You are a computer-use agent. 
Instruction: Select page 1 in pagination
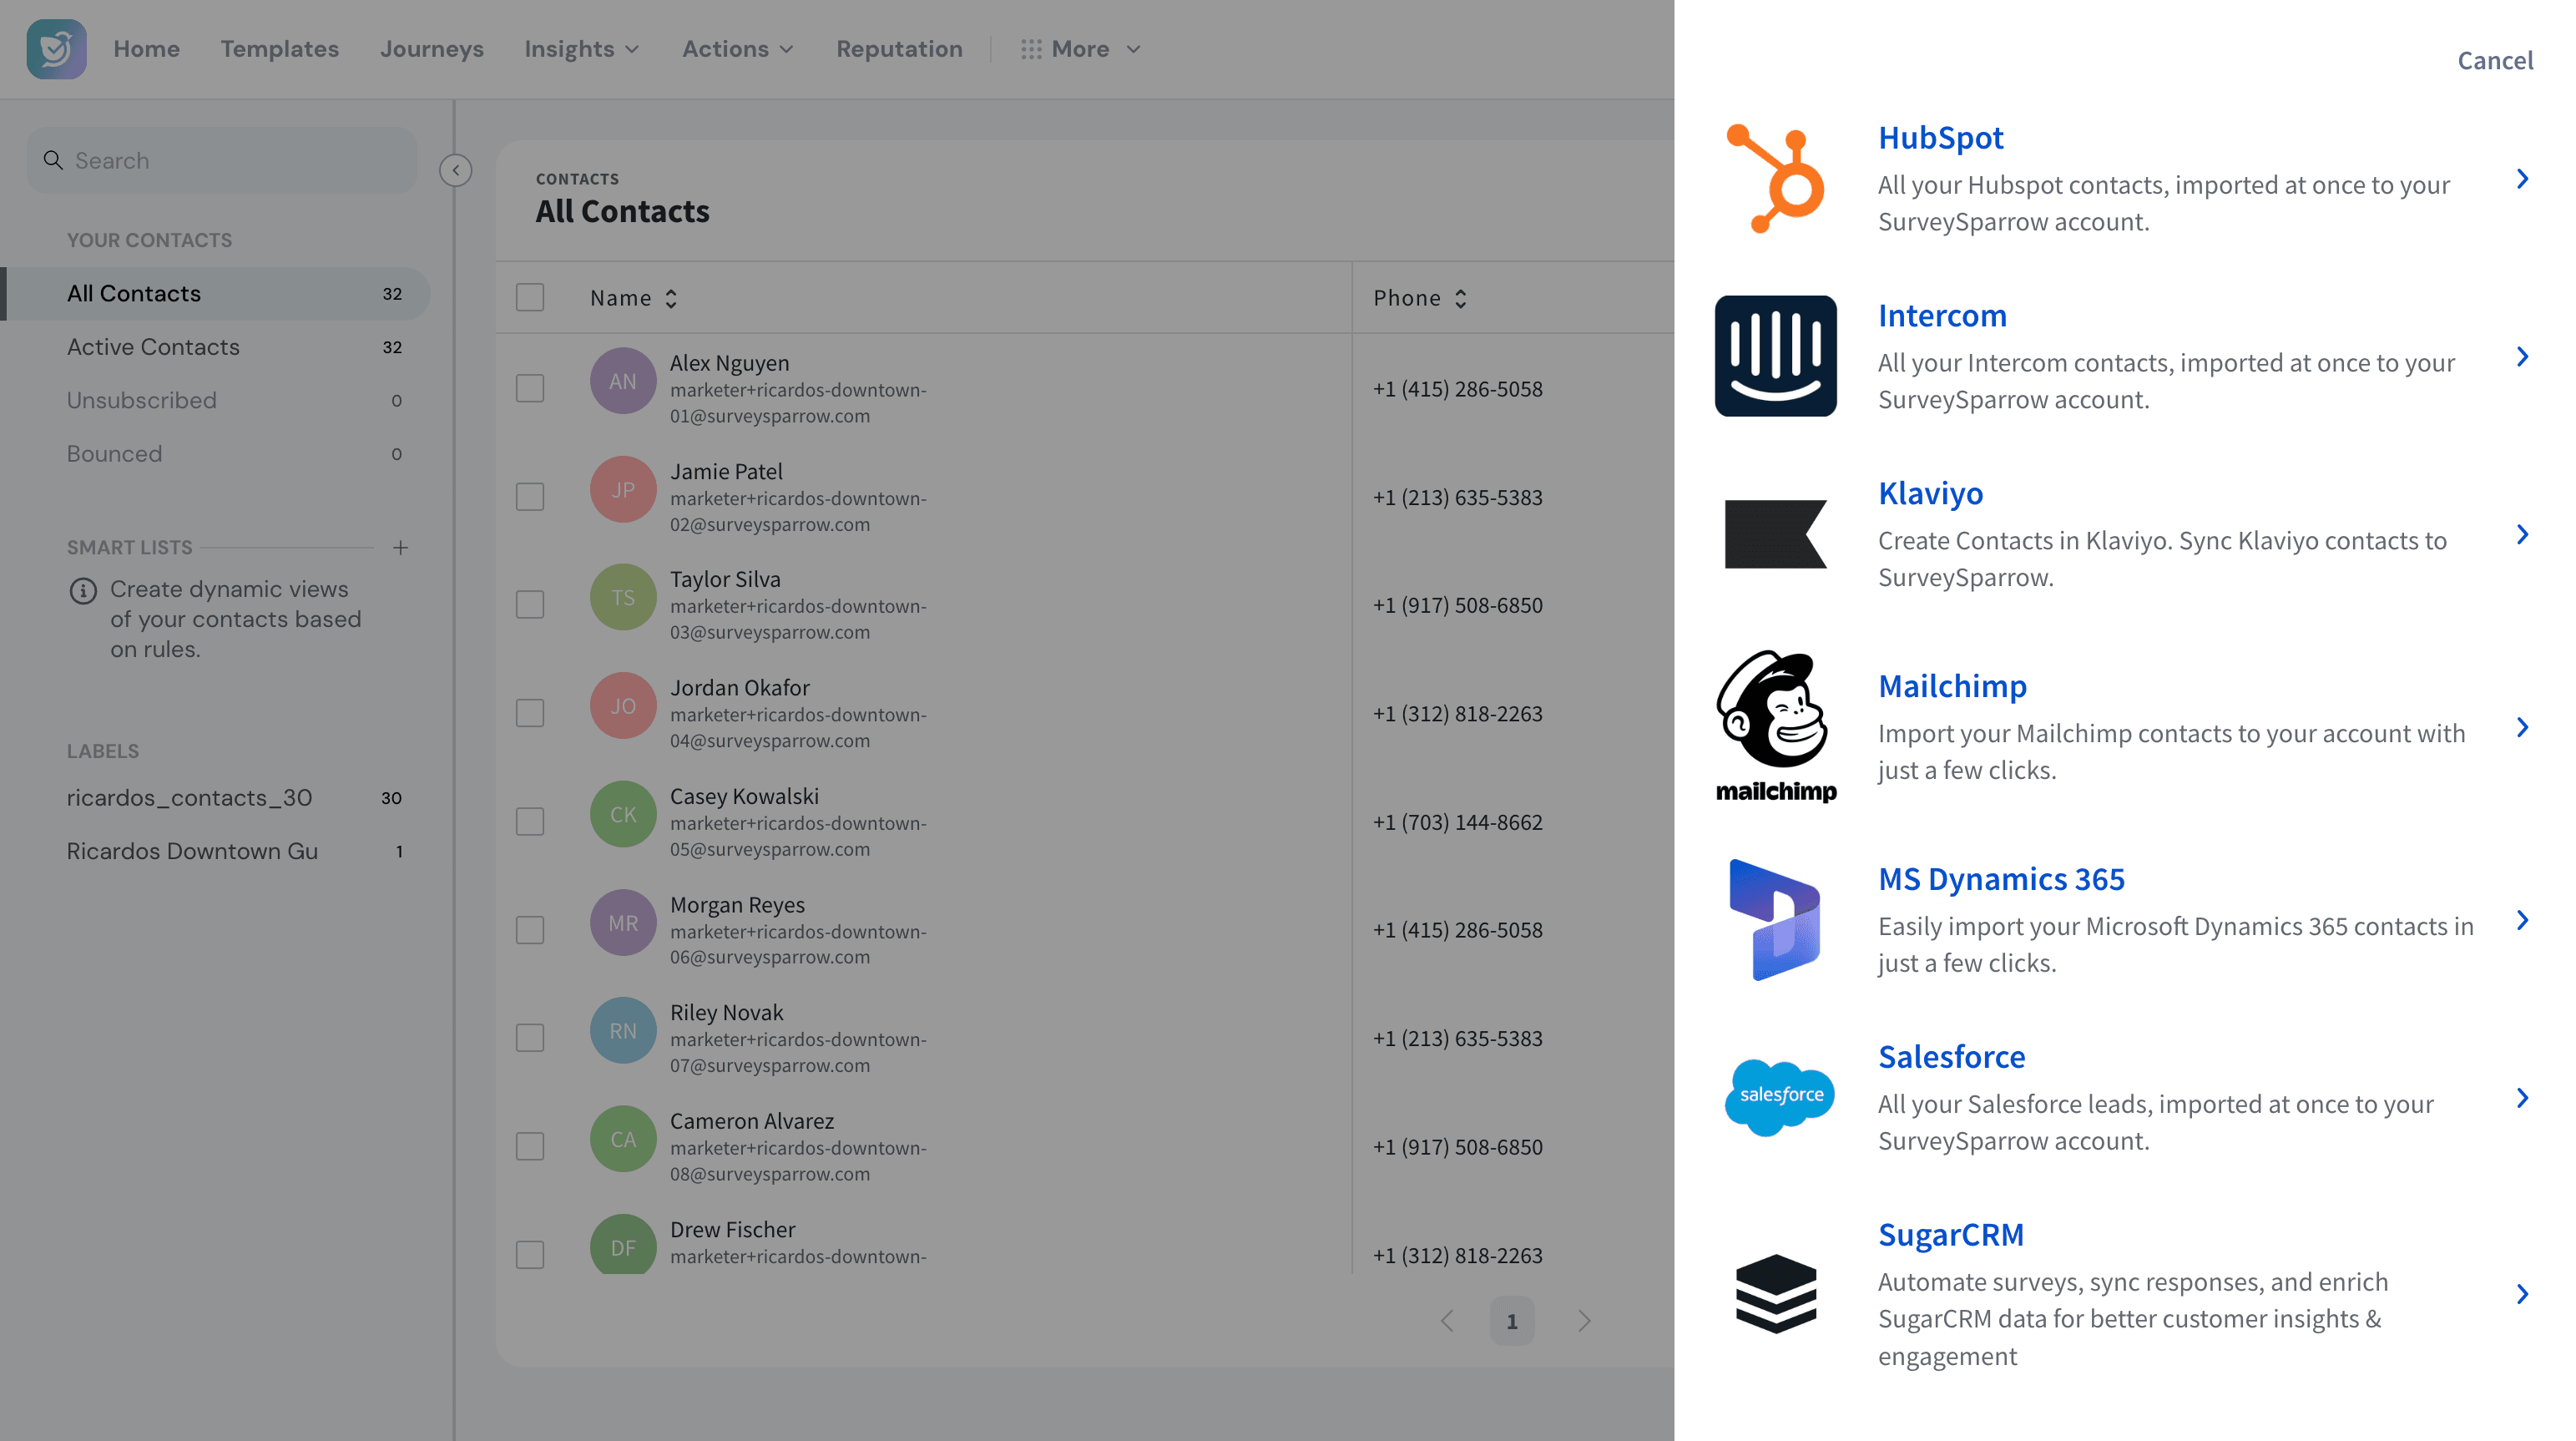[1512, 1321]
